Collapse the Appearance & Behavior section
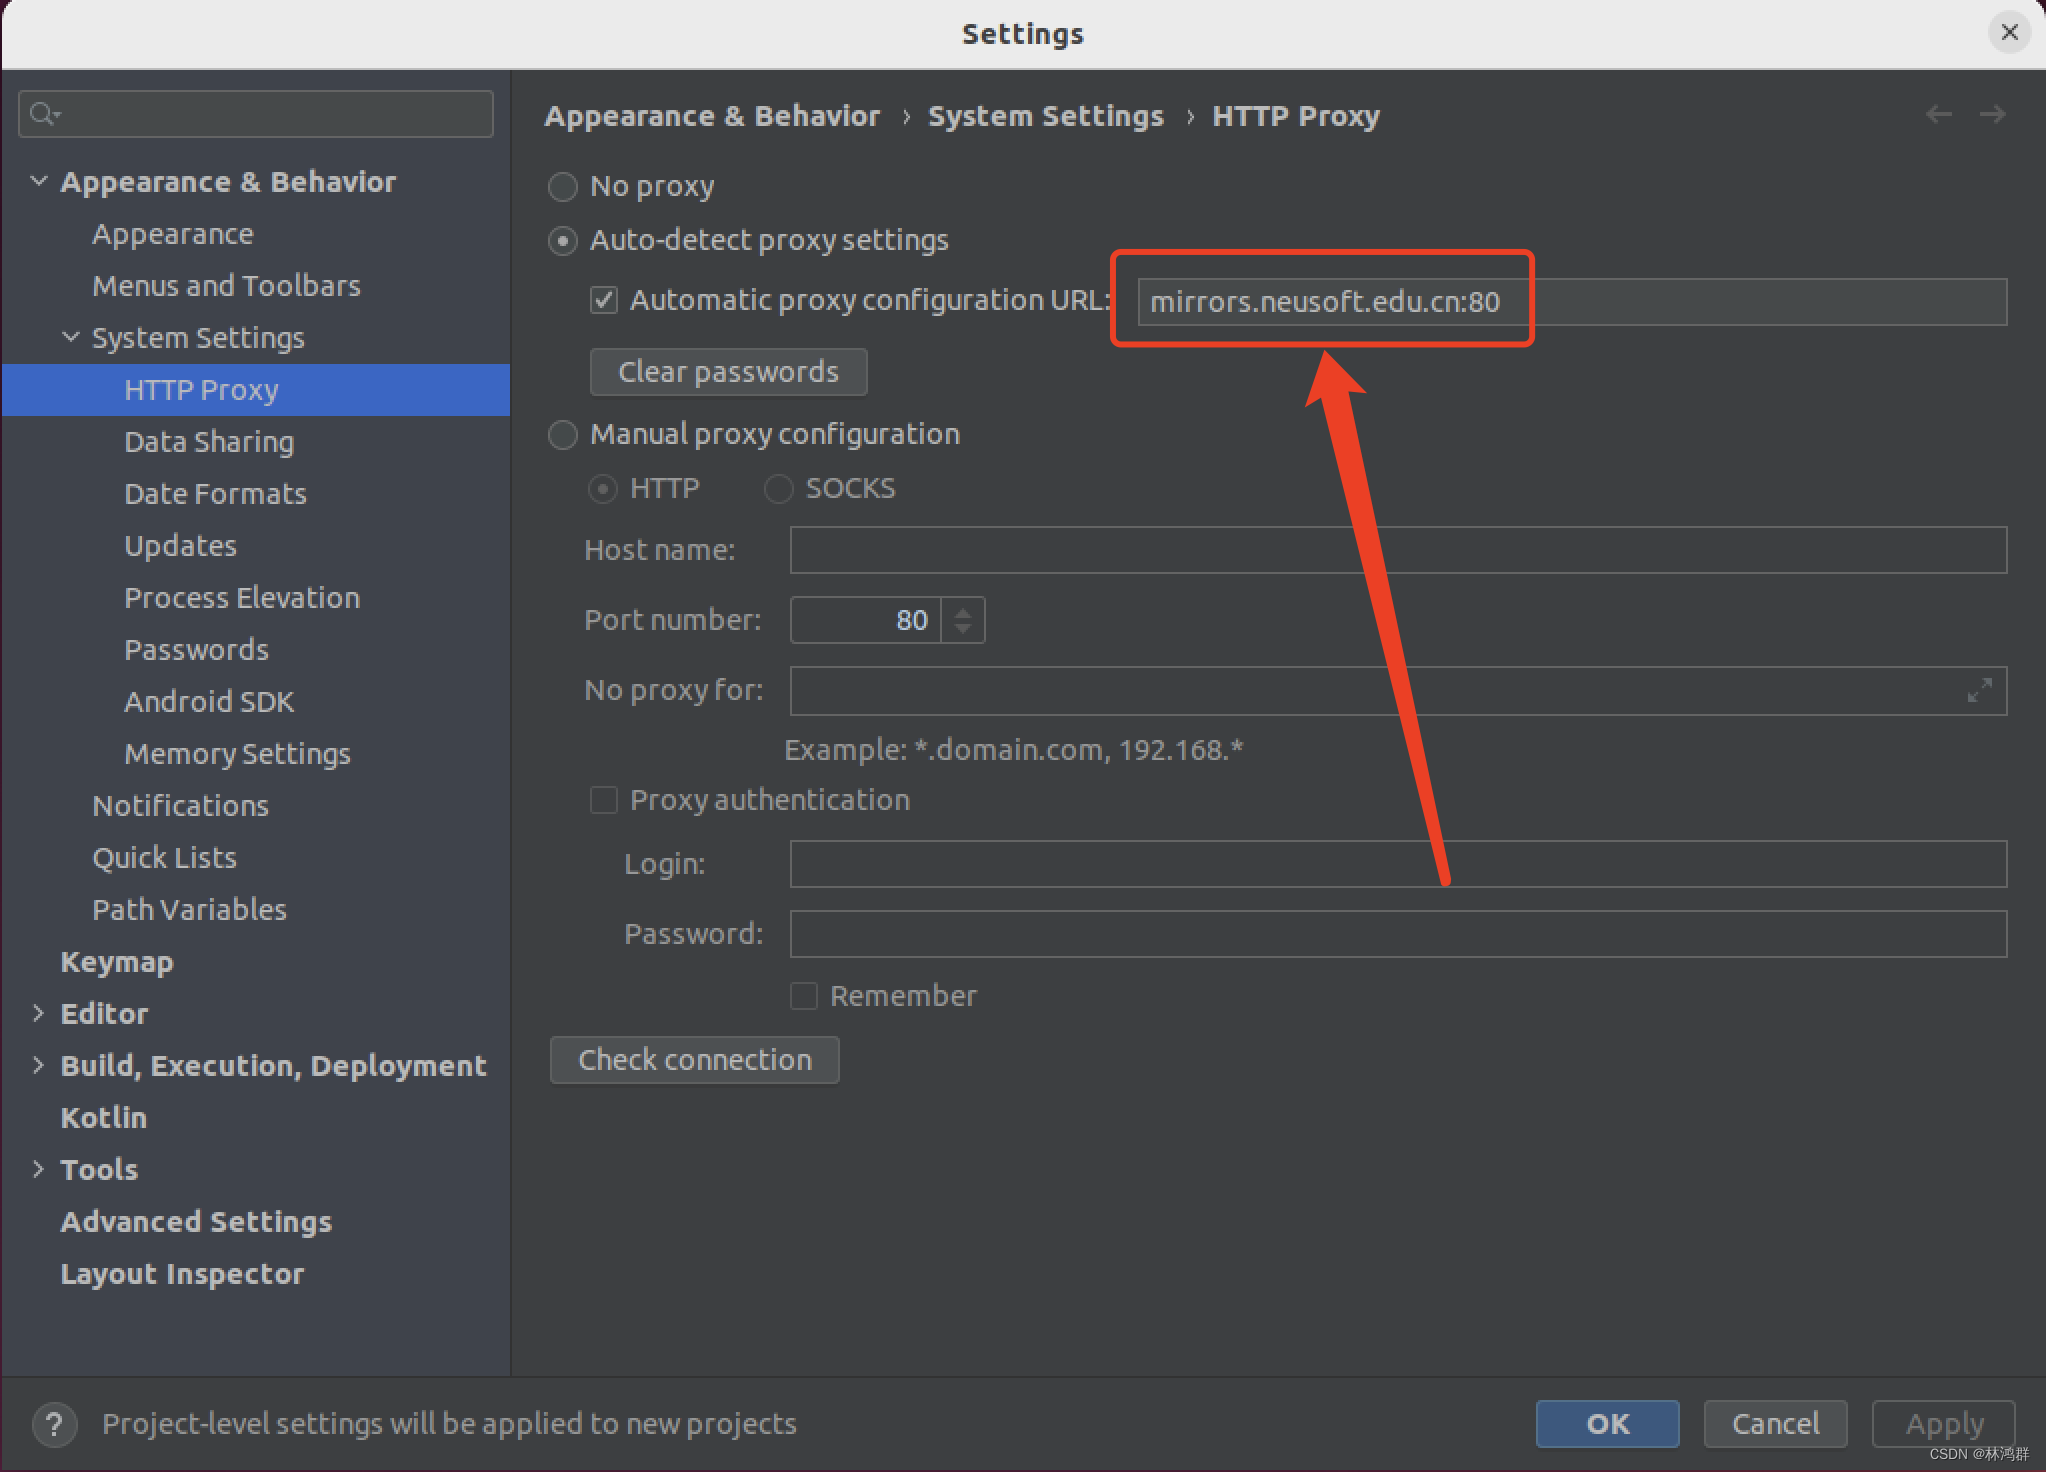The height and width of the screenshot is (1472, 2046). (39, 181)
